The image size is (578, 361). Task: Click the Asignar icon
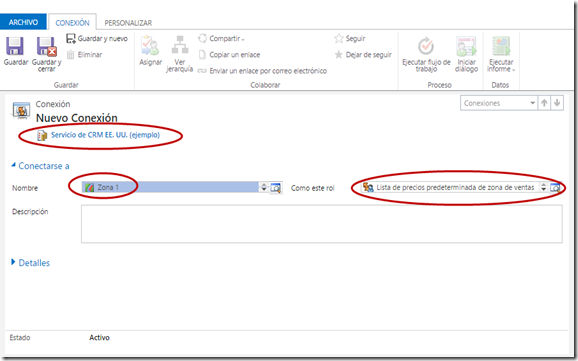point(150,46)
